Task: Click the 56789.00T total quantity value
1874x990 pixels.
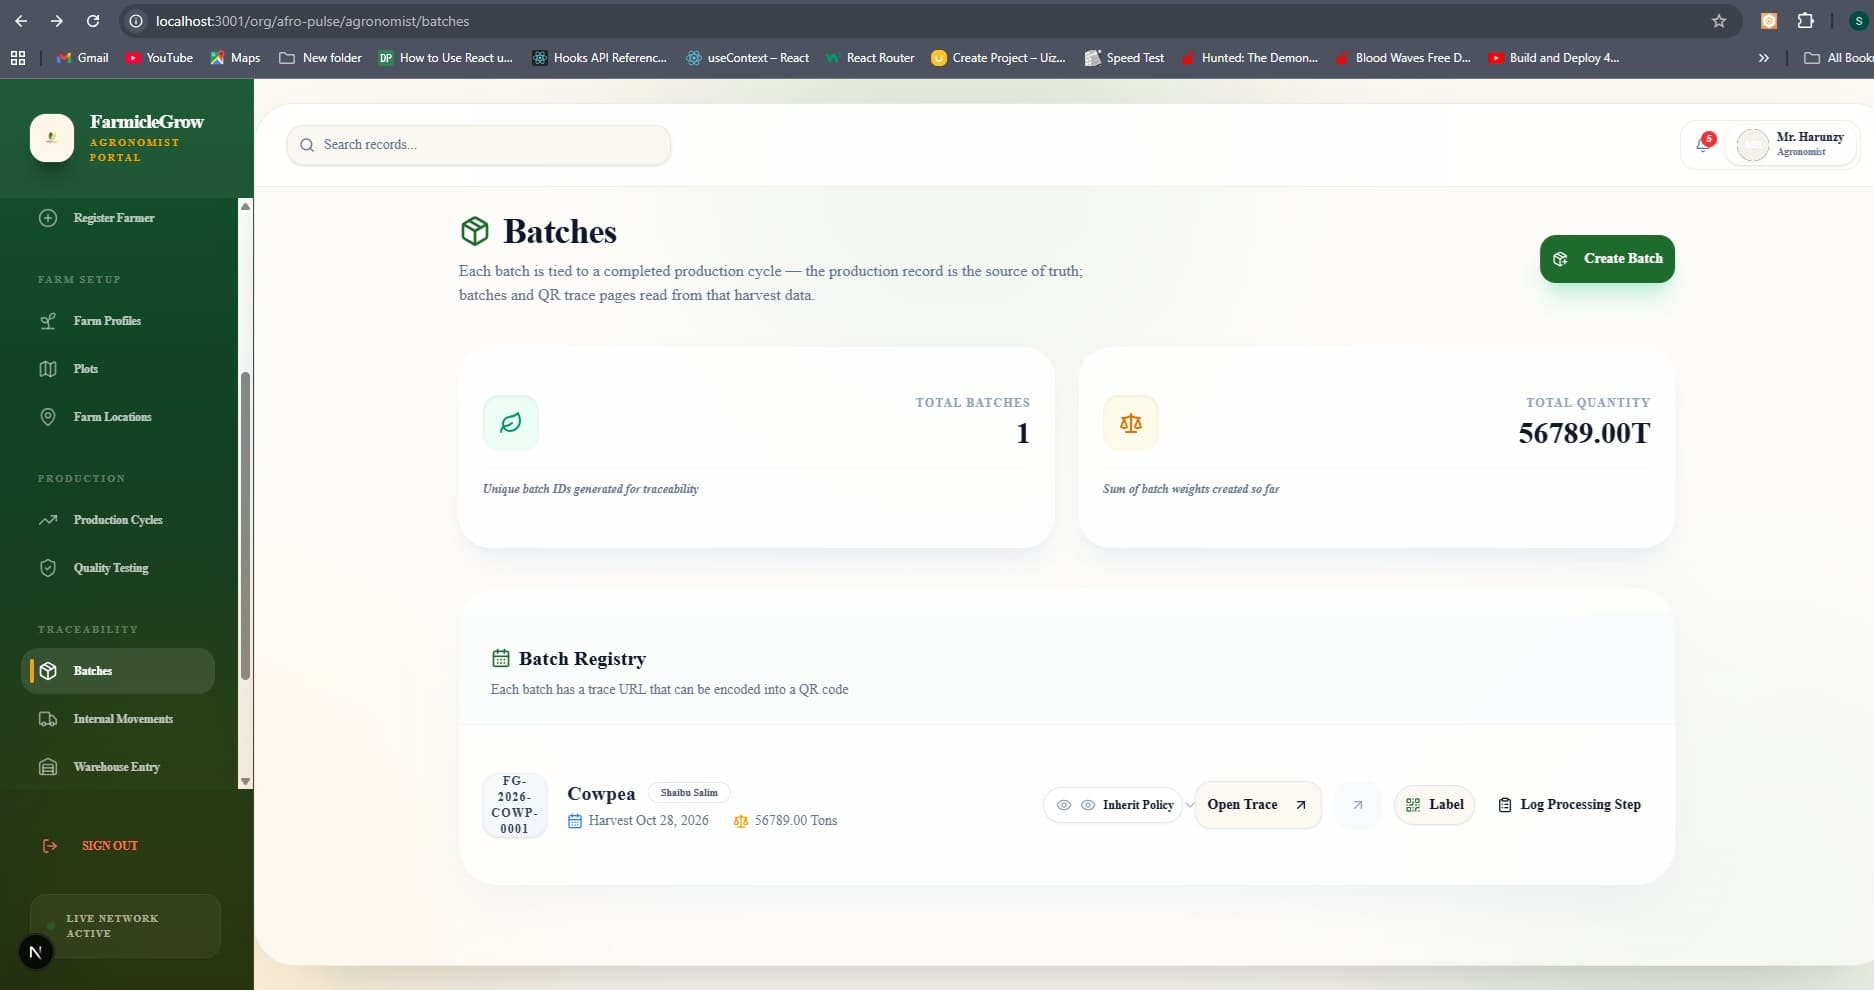Action: [1584, 433]
